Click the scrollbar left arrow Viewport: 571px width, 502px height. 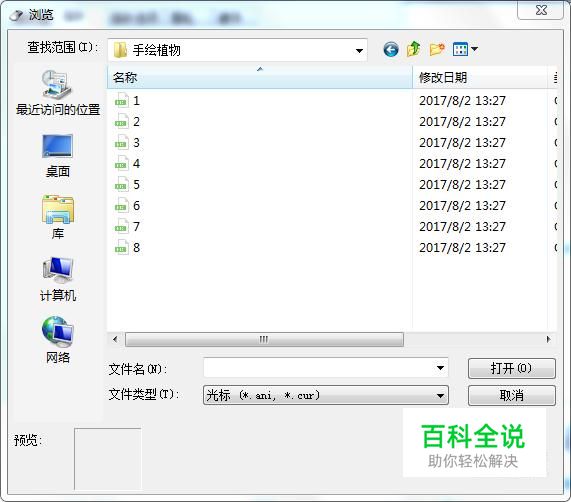tap(115, 340)
